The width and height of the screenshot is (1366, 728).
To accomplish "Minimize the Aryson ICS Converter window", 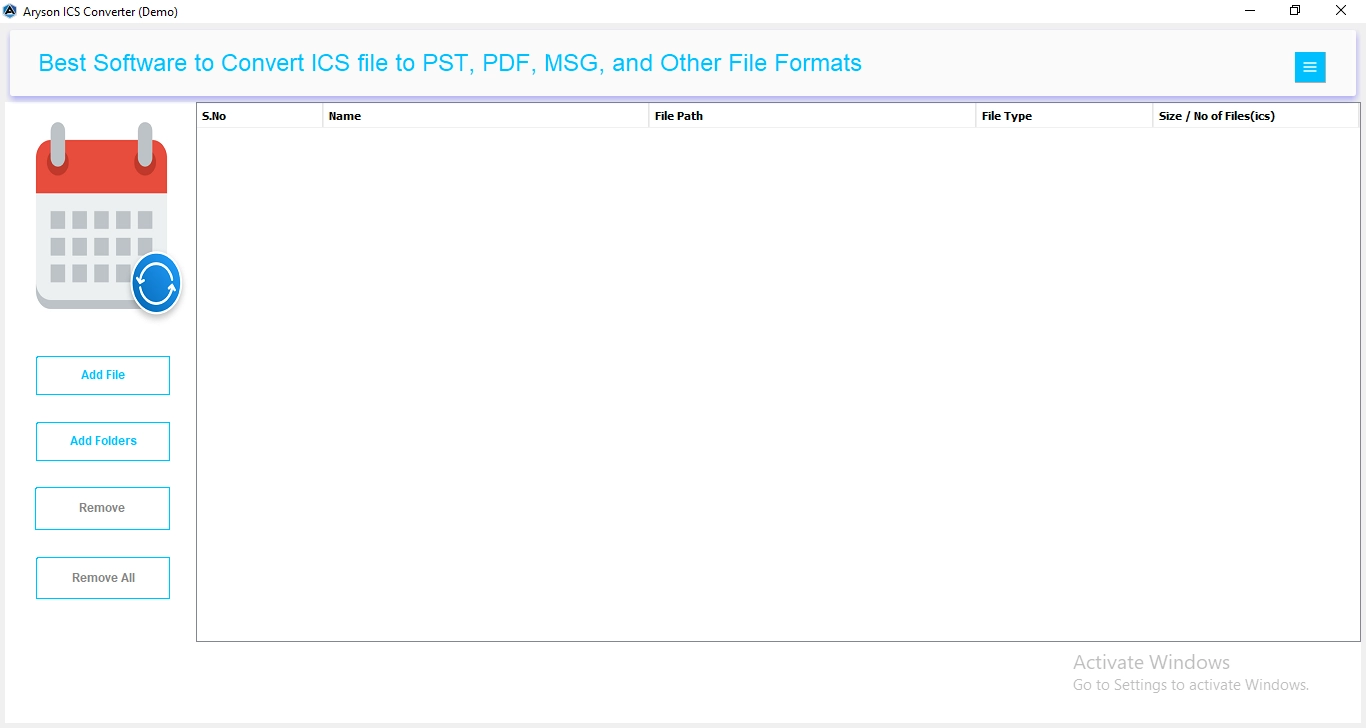I will point(1250,11).
